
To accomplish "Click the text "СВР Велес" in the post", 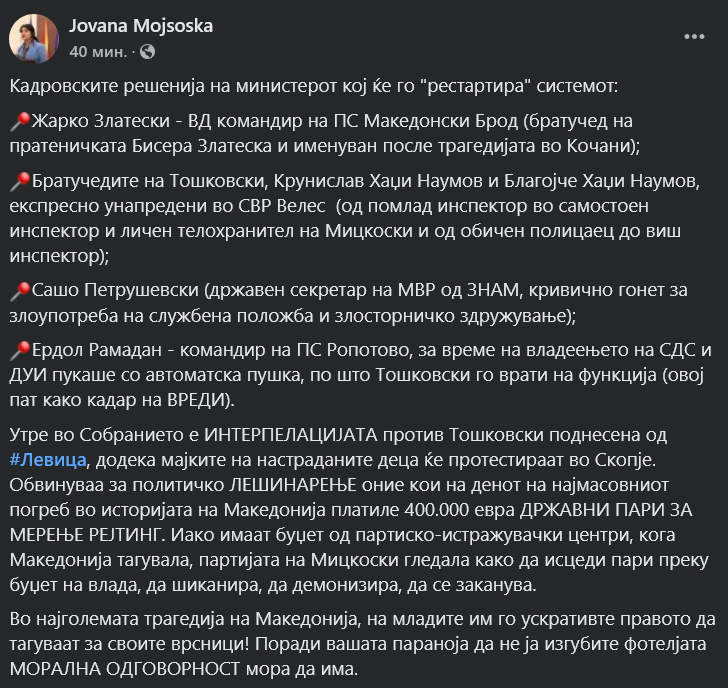I will (x=289, y=206).
